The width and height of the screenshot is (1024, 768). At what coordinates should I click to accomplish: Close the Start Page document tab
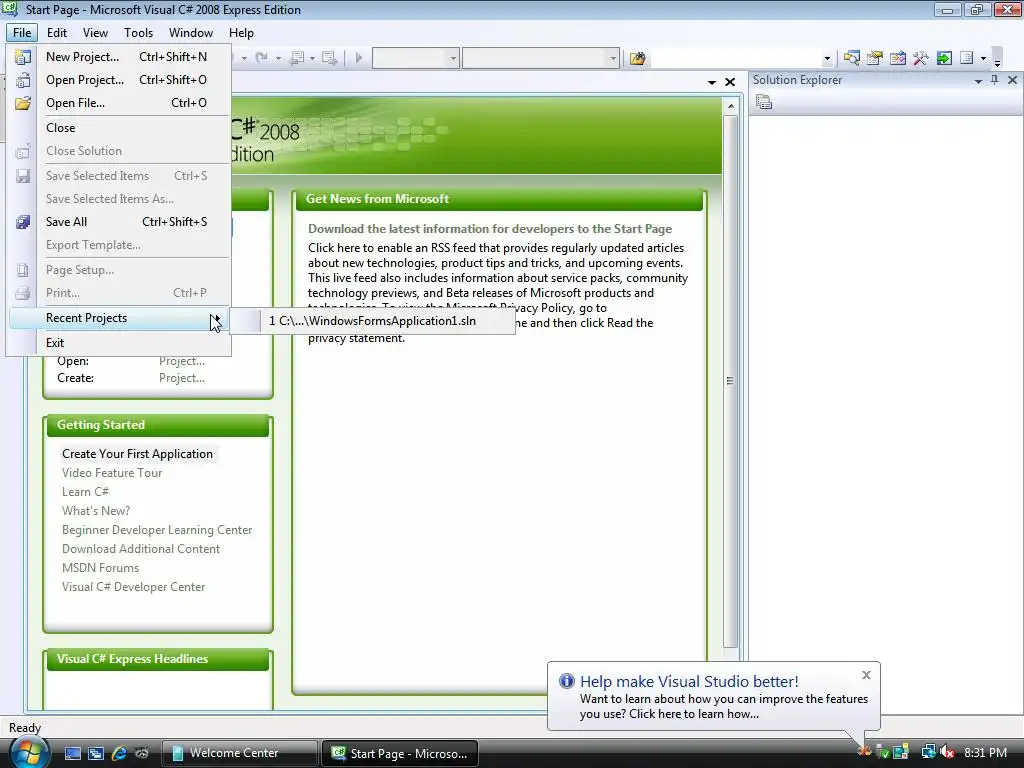pyautogui.click(x=730, y=82)
